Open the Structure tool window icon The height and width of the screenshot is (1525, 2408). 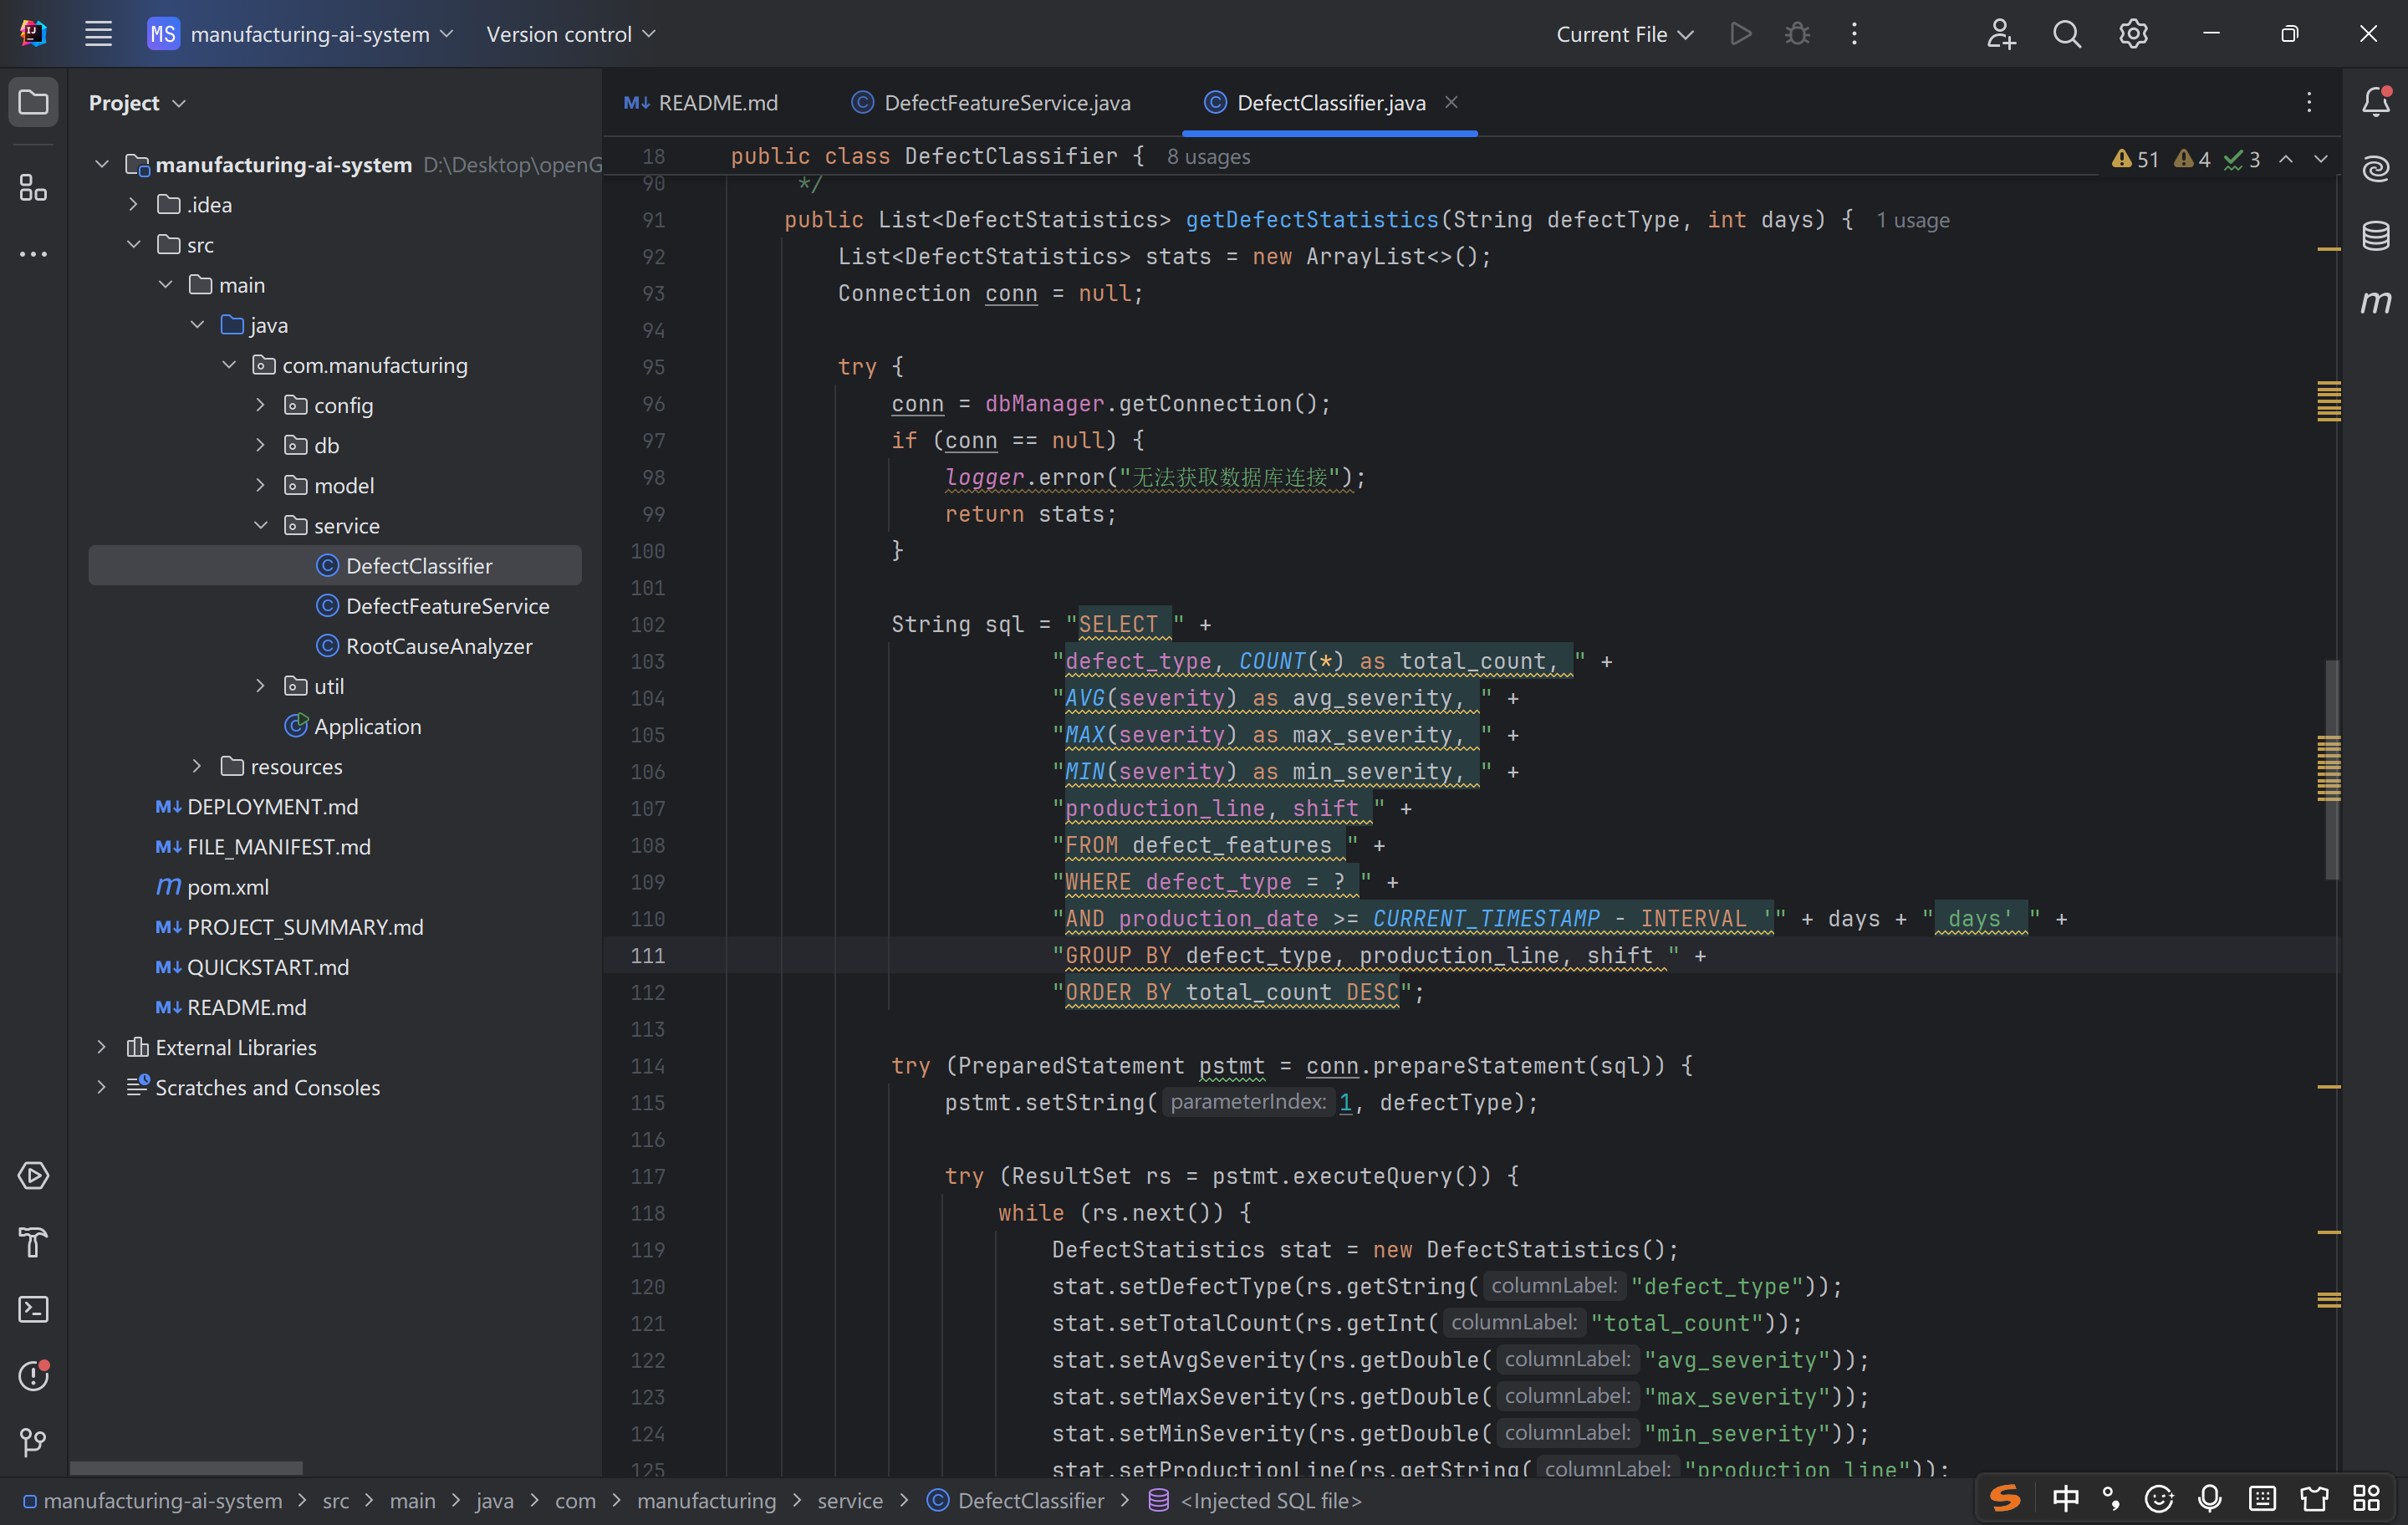(x=33, y=187)
